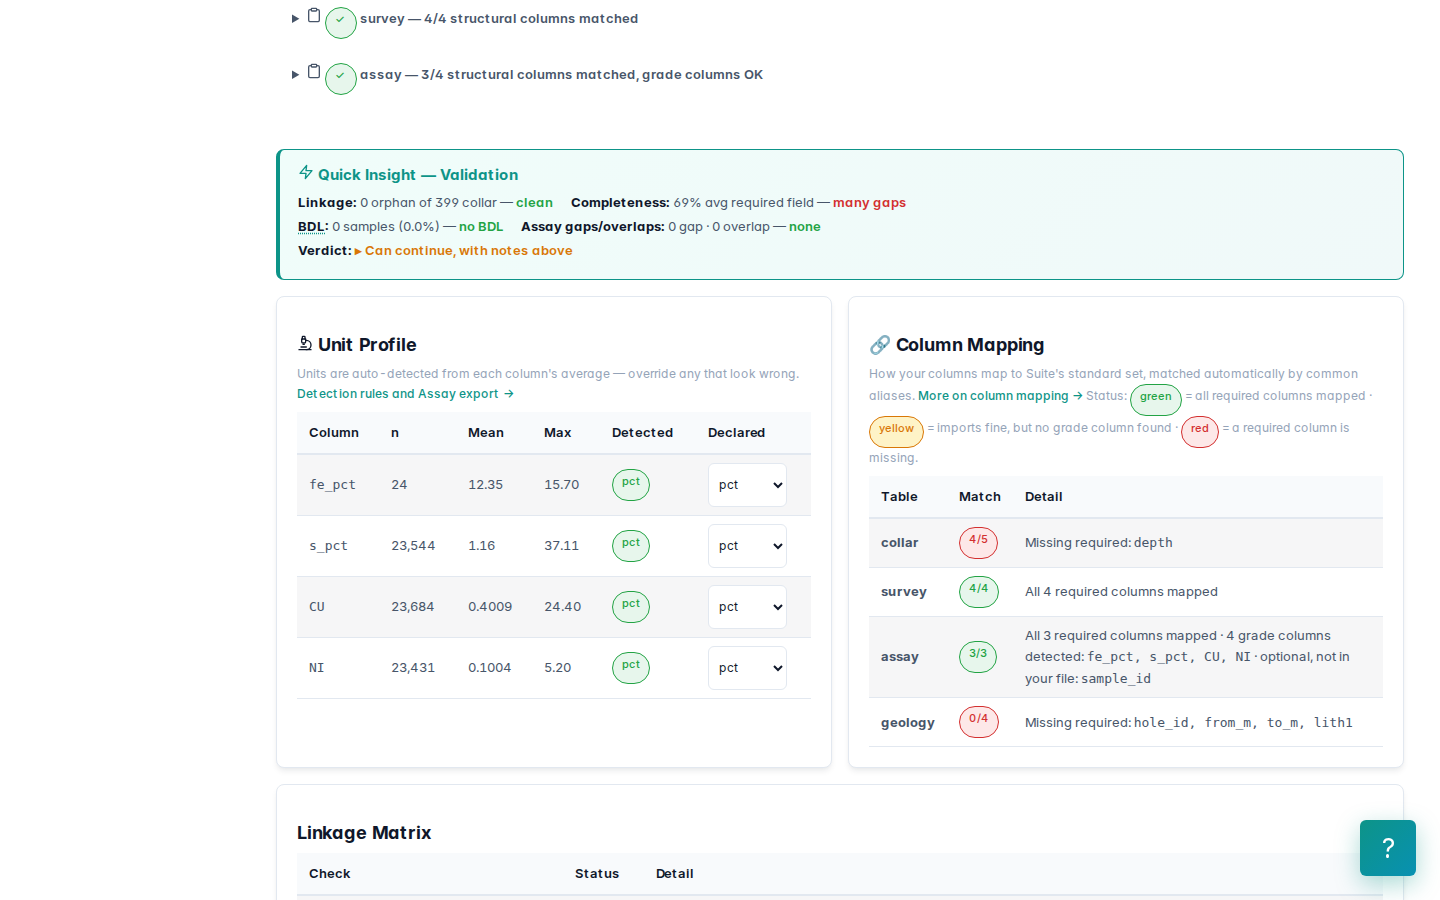The width and height of the screenshot is (1440, 900).
Task: Click the clipboard icon beside assay
Action: tap(314, 72)
